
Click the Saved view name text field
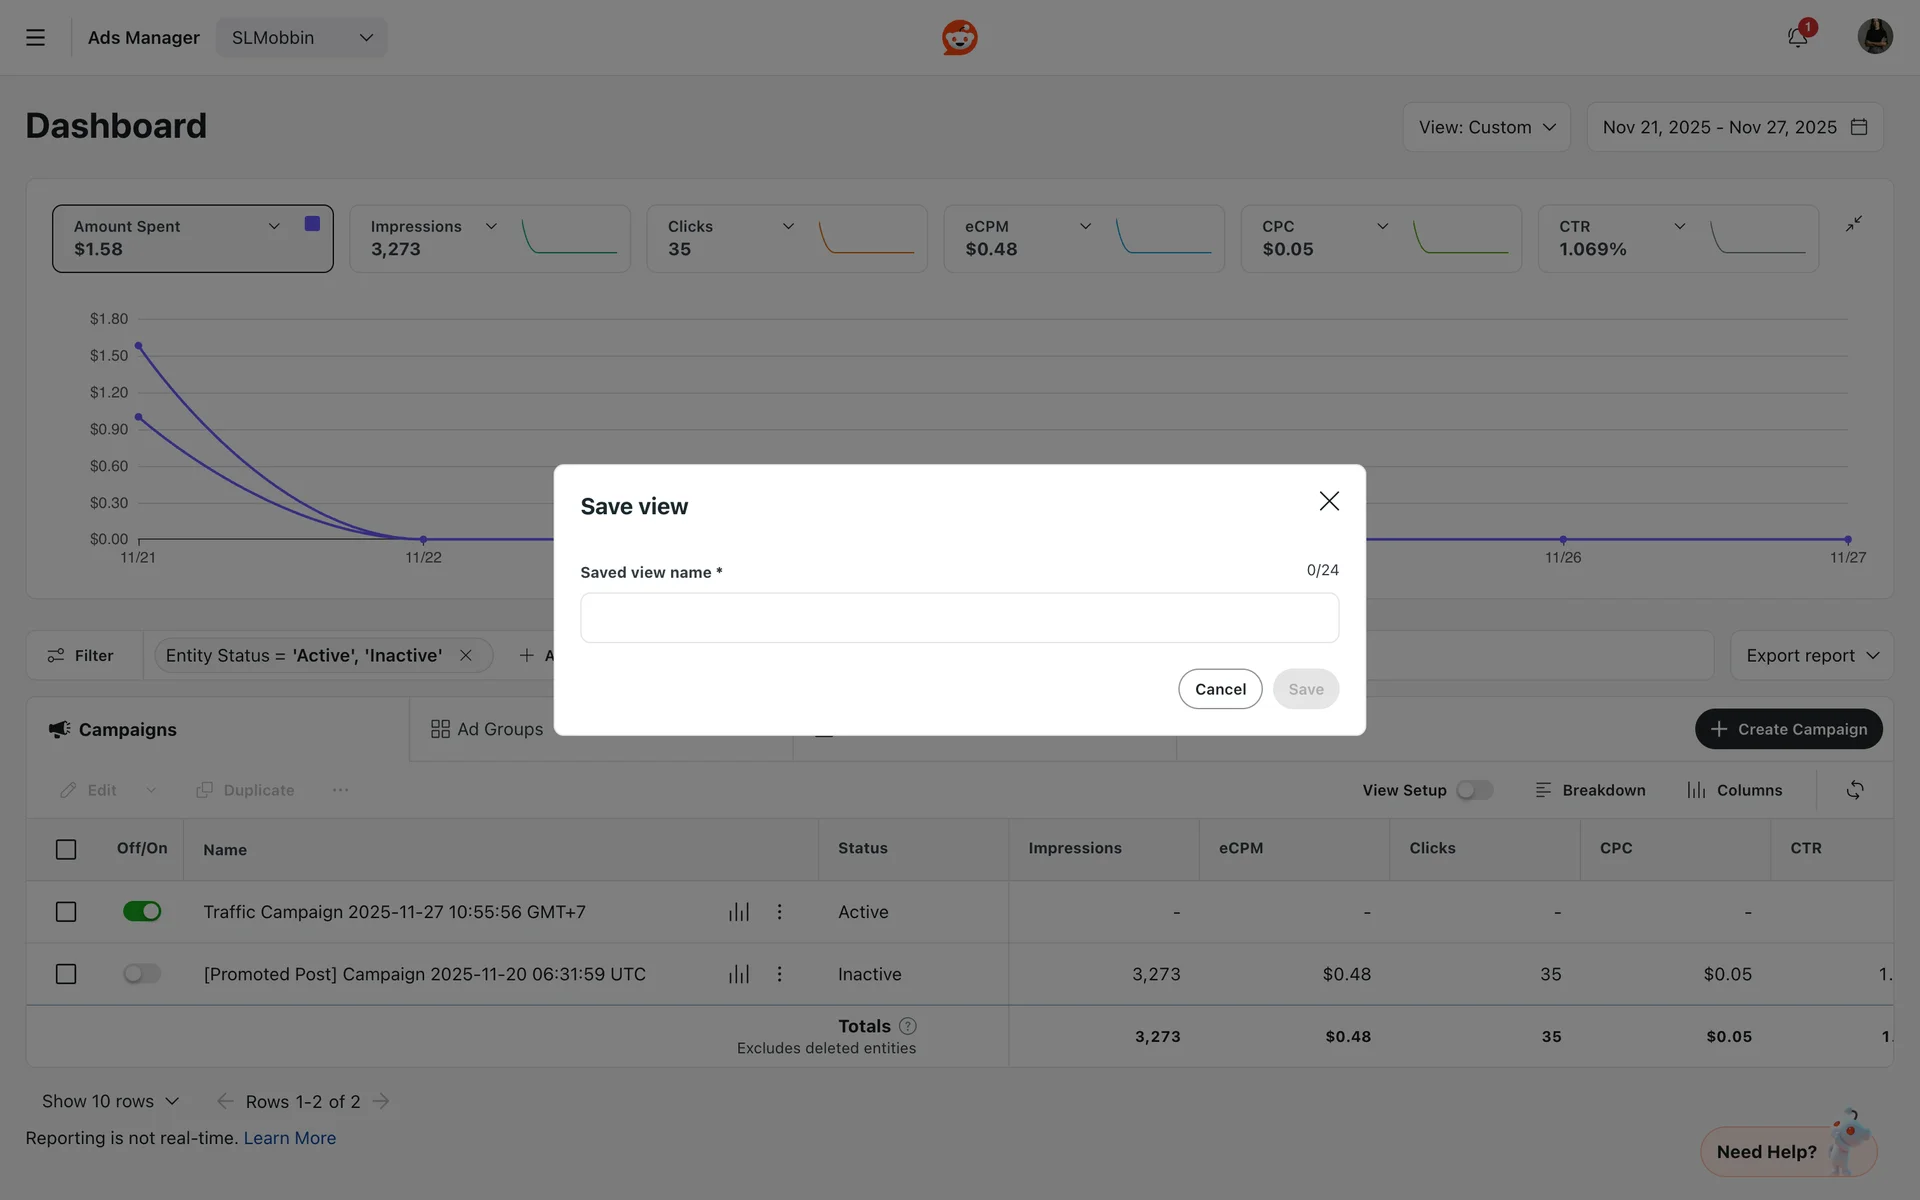tap(959, 618)
